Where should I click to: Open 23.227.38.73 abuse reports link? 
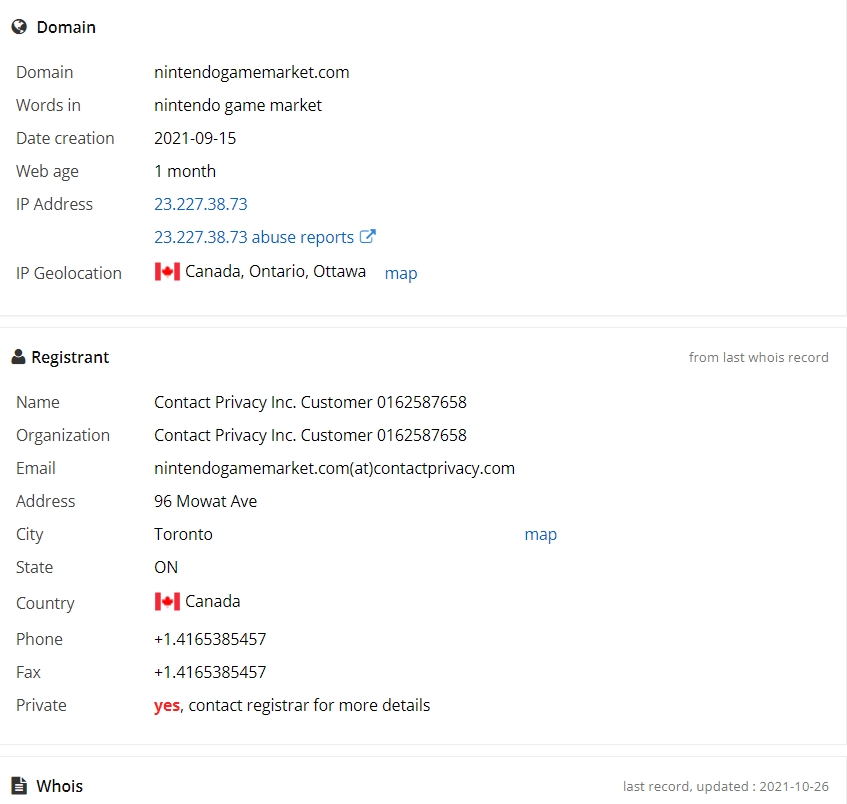click(x=254, y=237)
